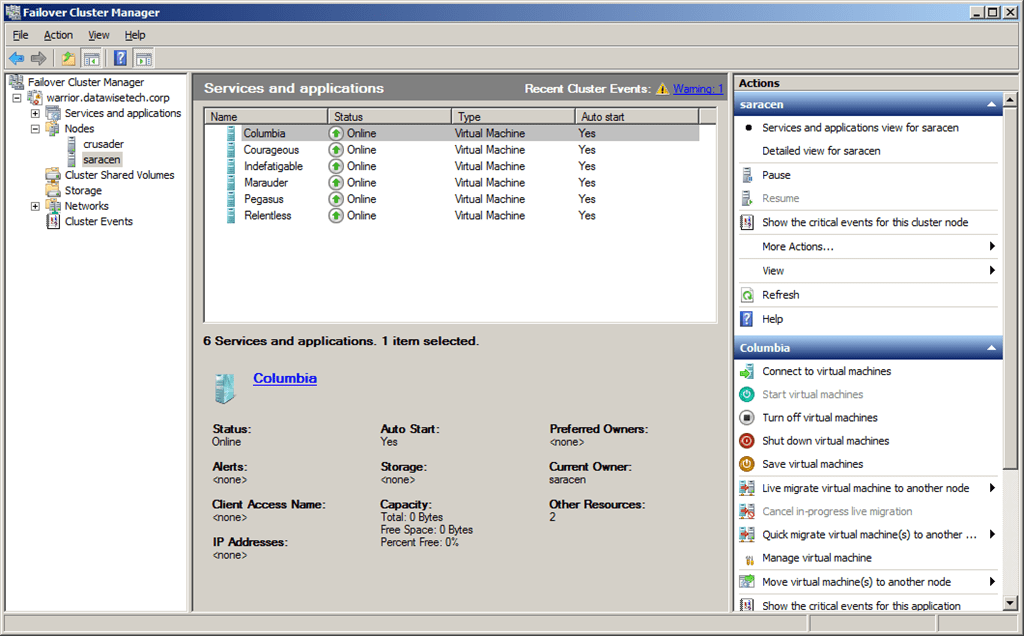The width and height of the screenshot is (1024, 636).
Task: Click the Move virtual machine(s) icon
Action: click(x=746, y=582)
